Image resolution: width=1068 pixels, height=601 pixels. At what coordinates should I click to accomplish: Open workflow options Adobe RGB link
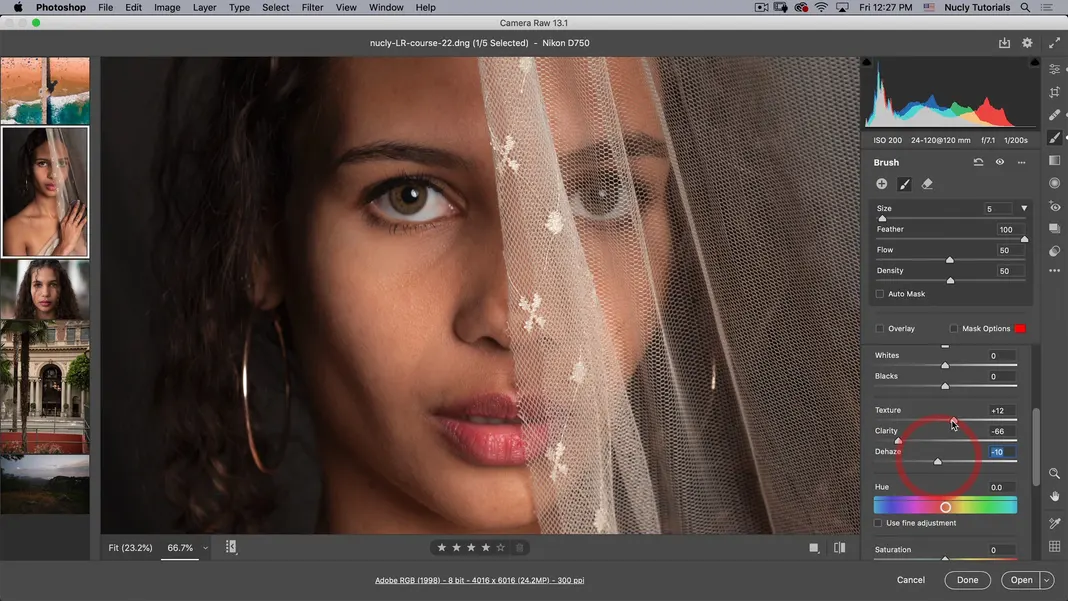coord(479,581)
